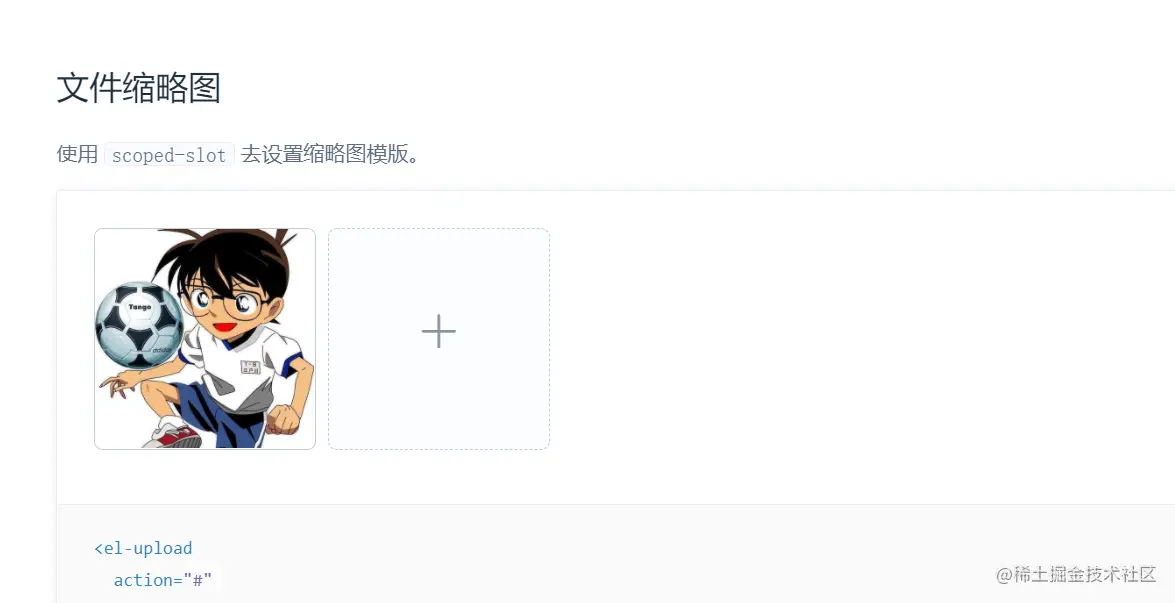Click the @ symbol in the watermark
Viewport: 1175px width, 603px height.
point(1004,575)
